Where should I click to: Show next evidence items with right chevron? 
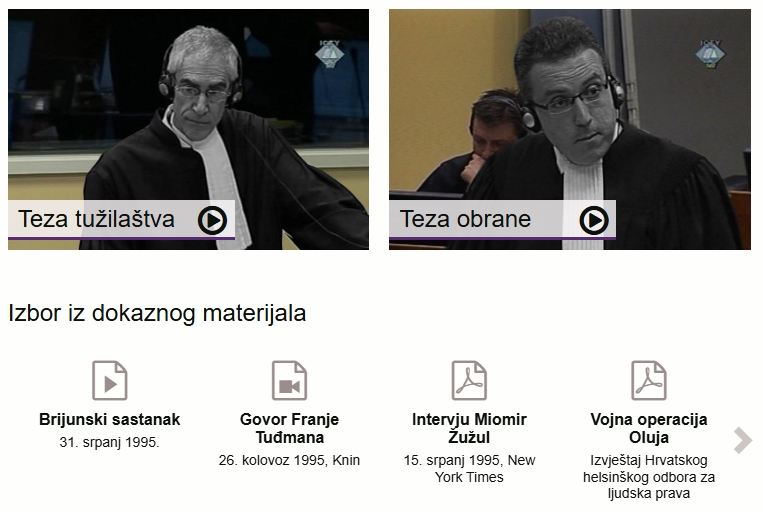[x=743, y=440]
